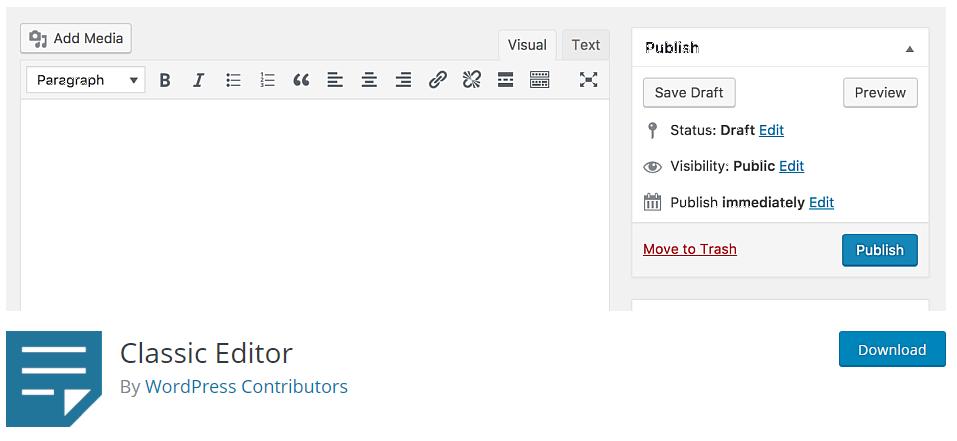The width and height of the screenshot is (957, 441).
Task: Click the blue Publish button
Action: [879, 250]
